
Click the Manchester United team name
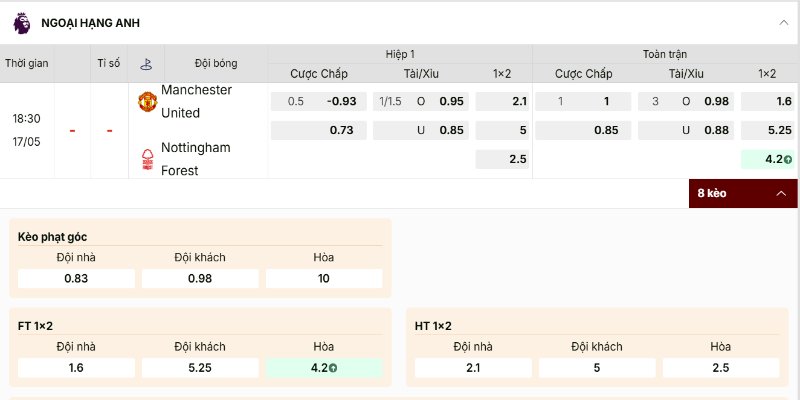(x=196, y=102)
